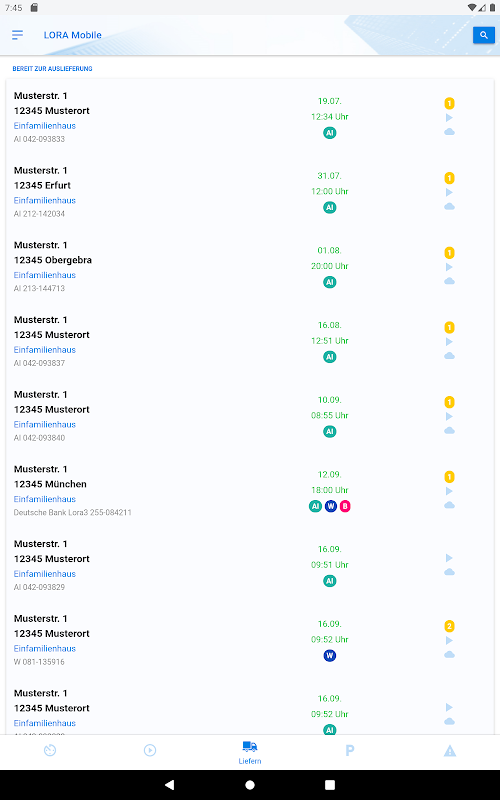
Task: Click yellow badge 2 for W 081-135916
Action: (x=449, y=626)
